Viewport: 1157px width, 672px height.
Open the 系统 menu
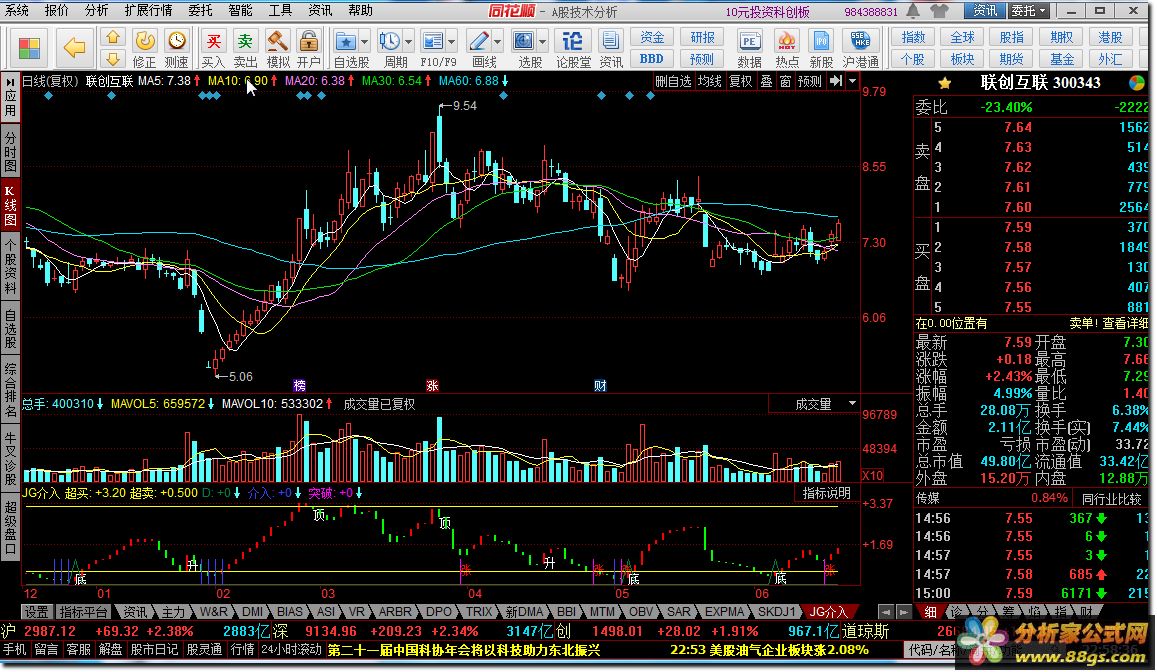[17, 10]
